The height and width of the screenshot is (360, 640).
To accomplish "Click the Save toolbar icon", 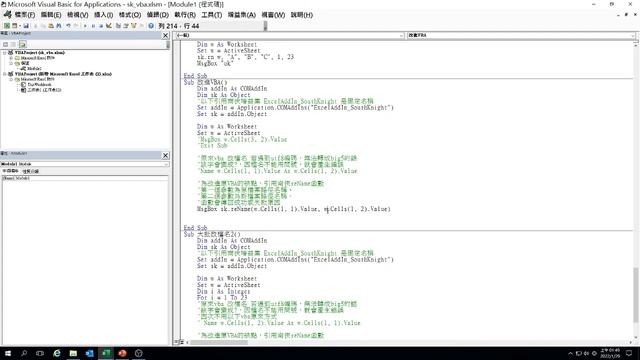I will (26, 26).
